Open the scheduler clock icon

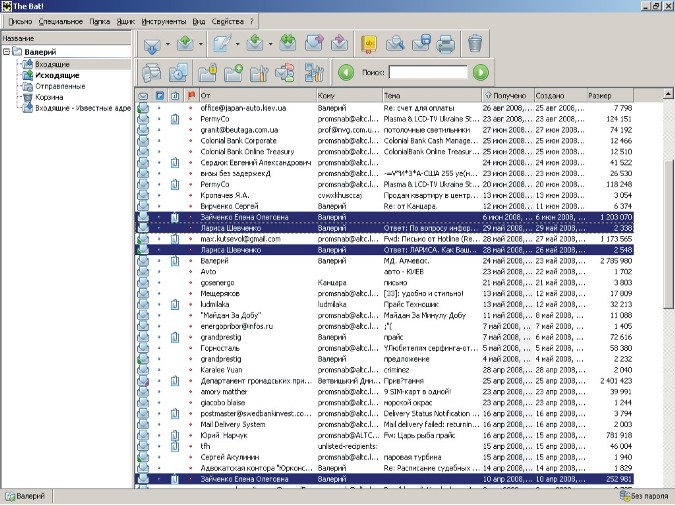point(178,72)
